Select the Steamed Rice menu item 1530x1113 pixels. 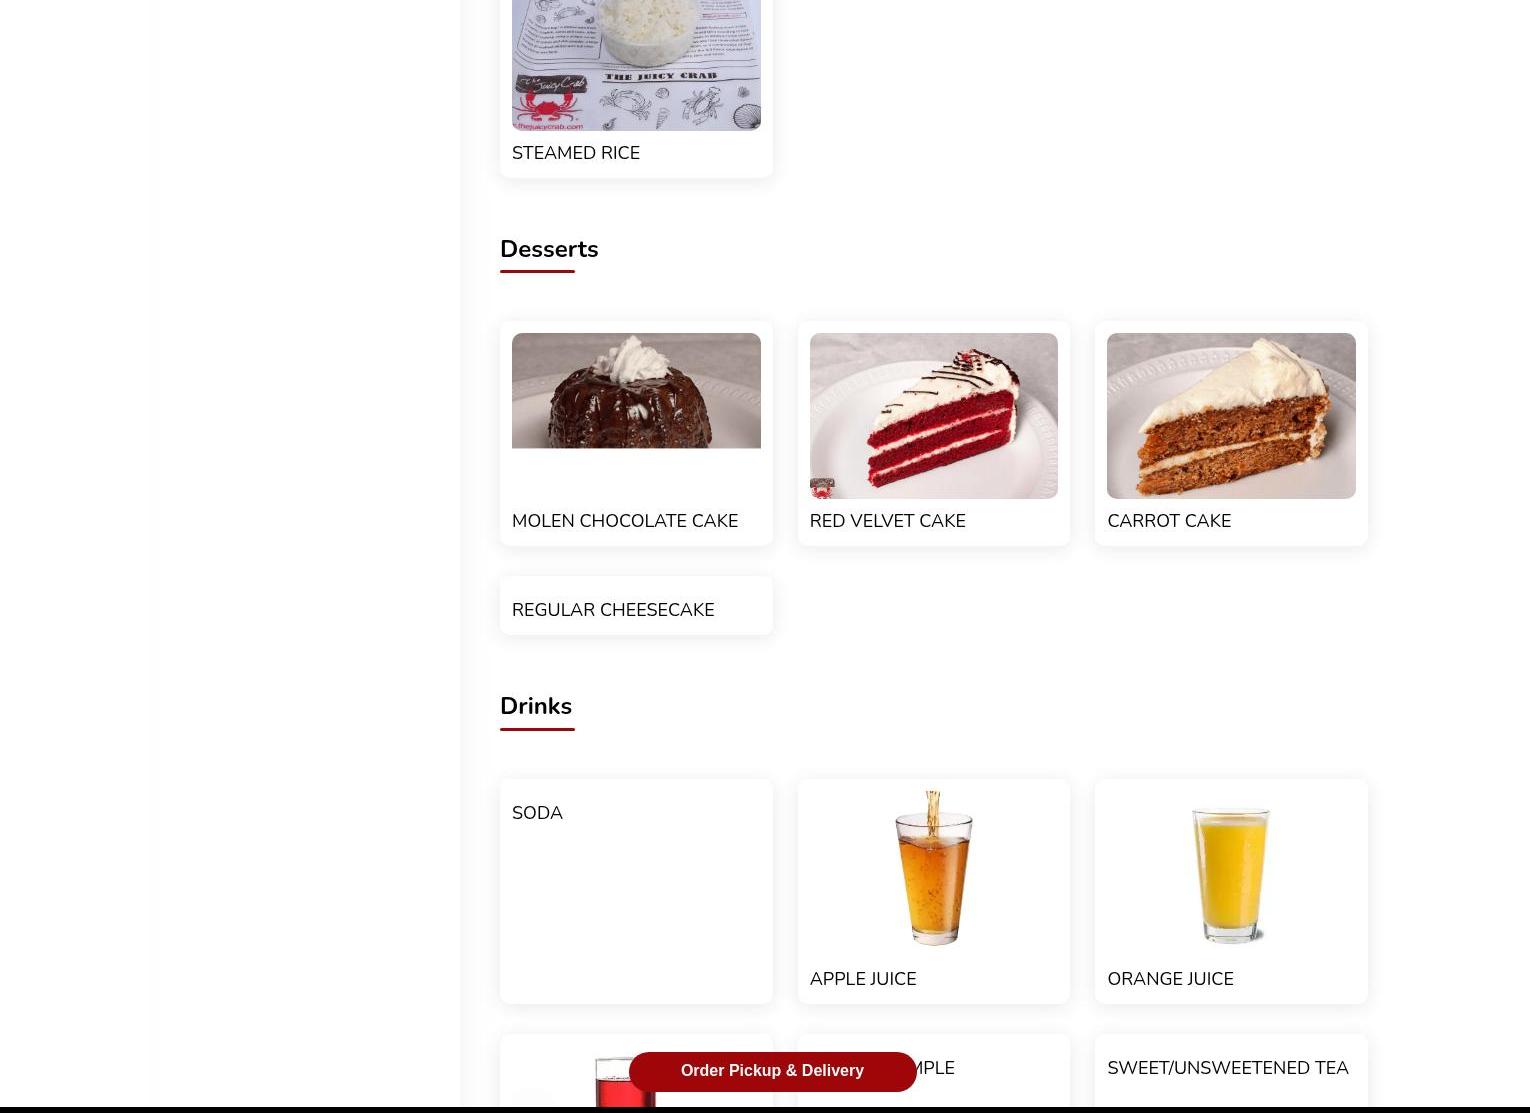(575, 153)
